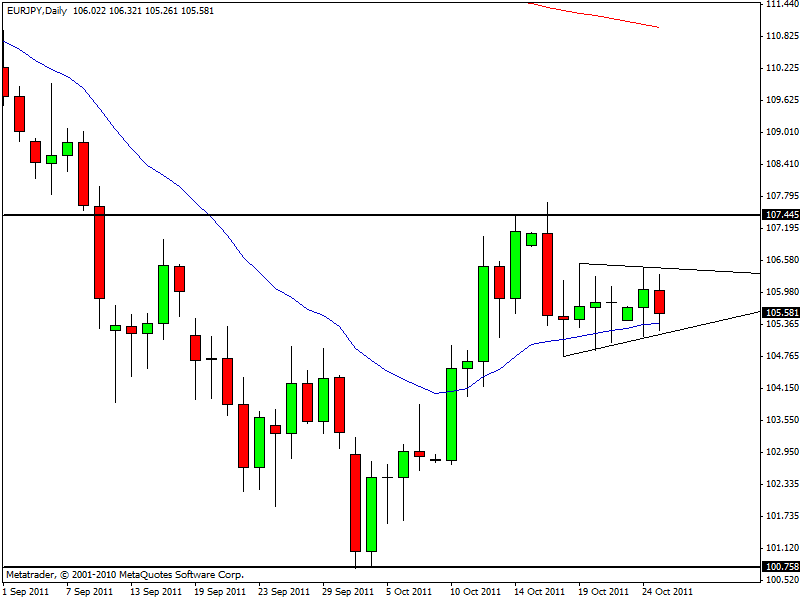The width and height of the screenshot is (800, 600).
Task: Click the 1 Sep 2011 date label
Action: (26, 591)
